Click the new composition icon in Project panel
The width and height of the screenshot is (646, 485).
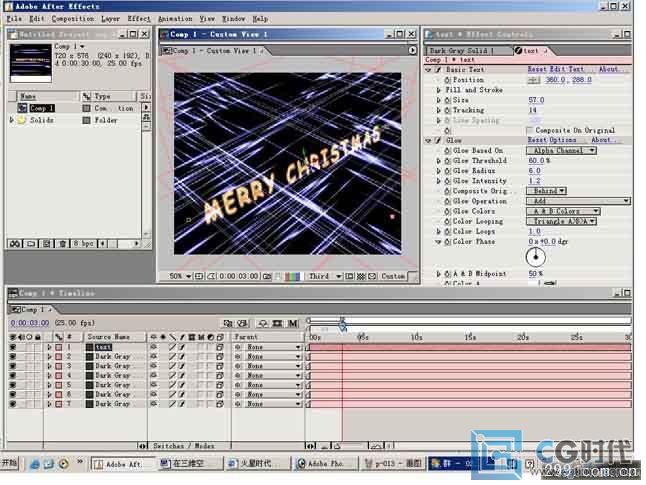(x=47, y=244)
